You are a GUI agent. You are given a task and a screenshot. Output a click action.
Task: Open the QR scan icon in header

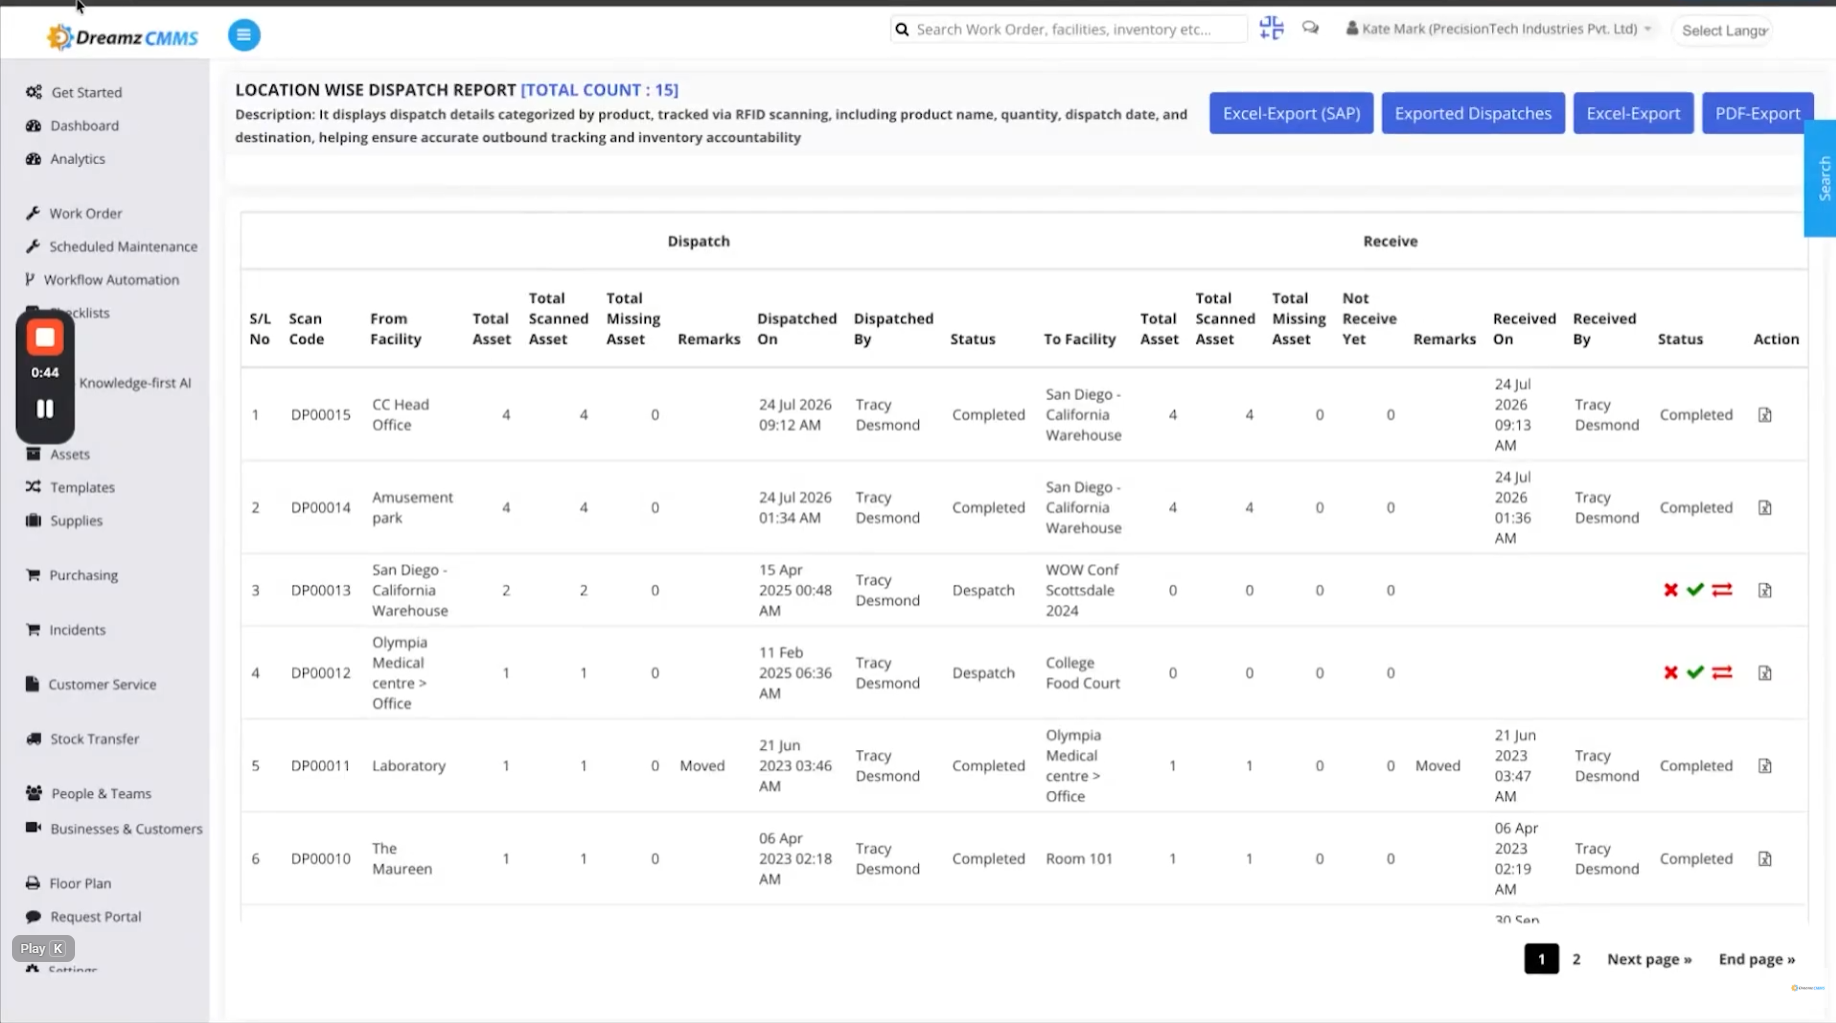[x=1271, y=28]
